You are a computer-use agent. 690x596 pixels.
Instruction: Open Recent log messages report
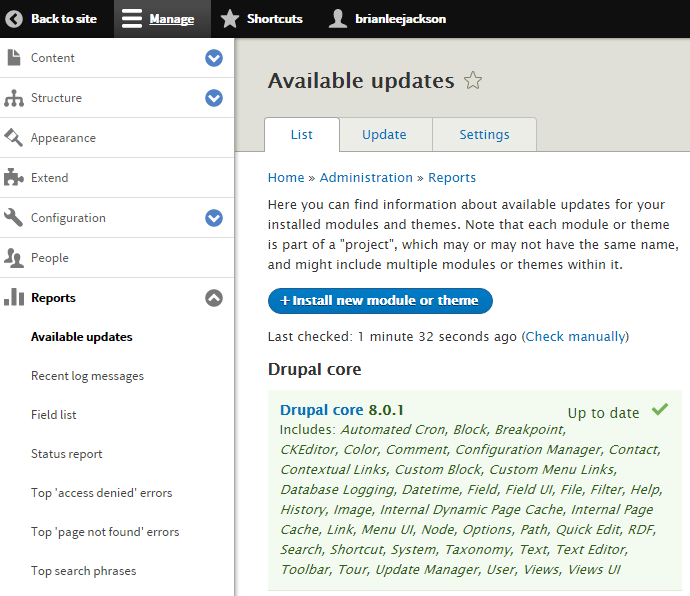tap(88, 376)
